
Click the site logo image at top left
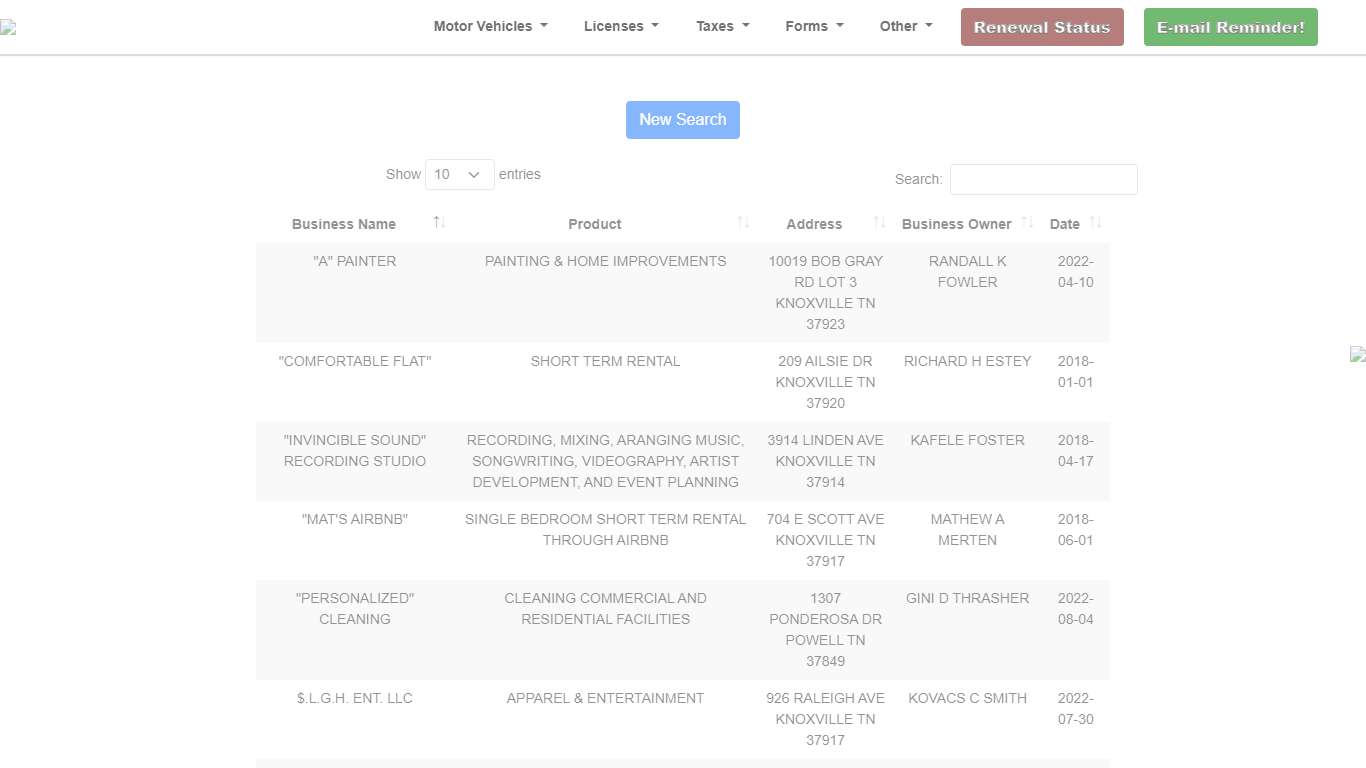(x=8, y=27)
